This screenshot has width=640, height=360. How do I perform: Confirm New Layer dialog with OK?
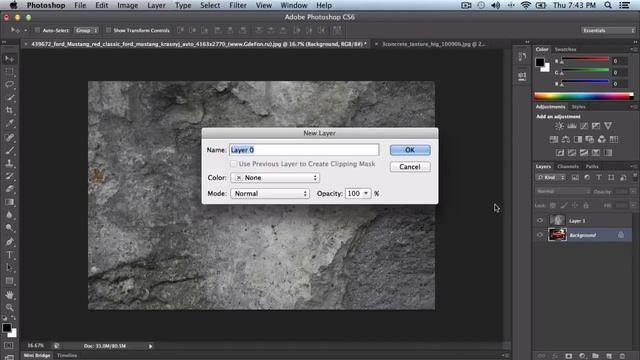(410, 150)
